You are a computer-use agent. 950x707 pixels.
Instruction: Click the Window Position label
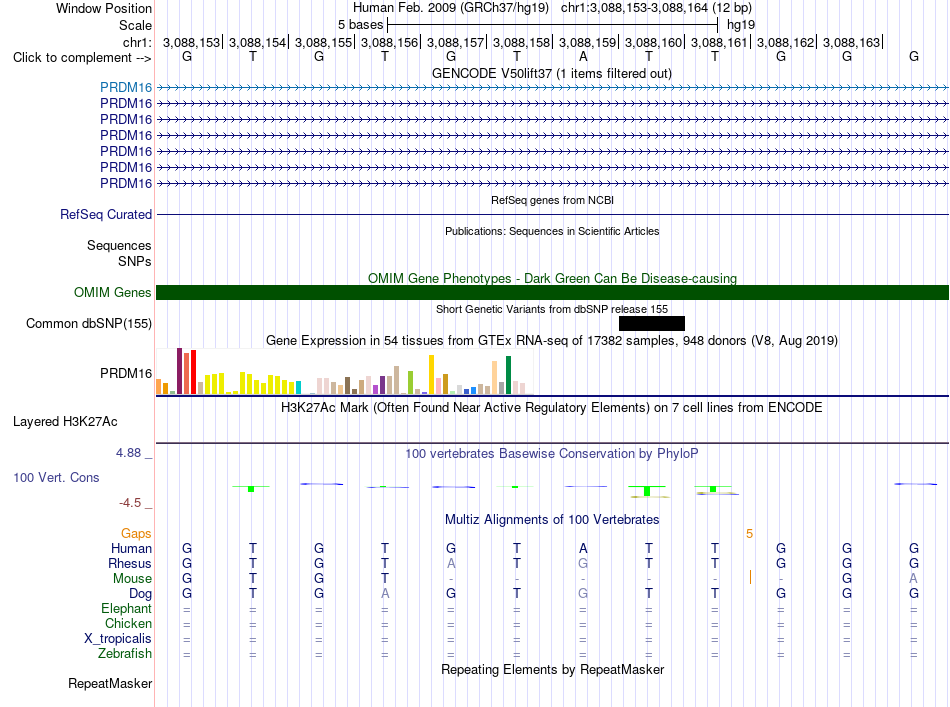pyautogui.click(x=104, y=8)
